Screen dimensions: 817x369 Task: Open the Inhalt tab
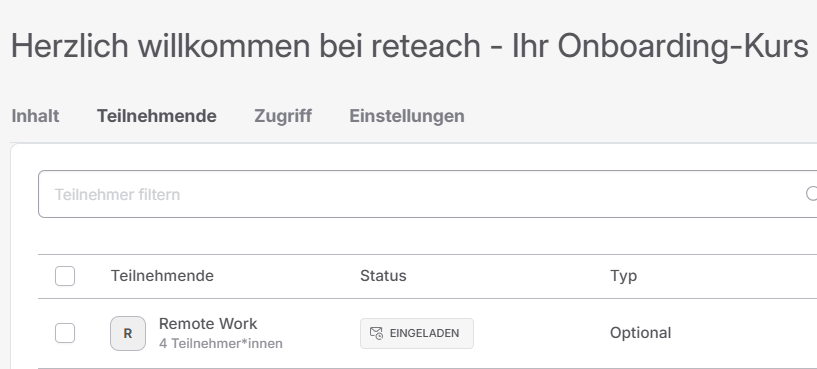pyautogui.click(x=35, y=116)
